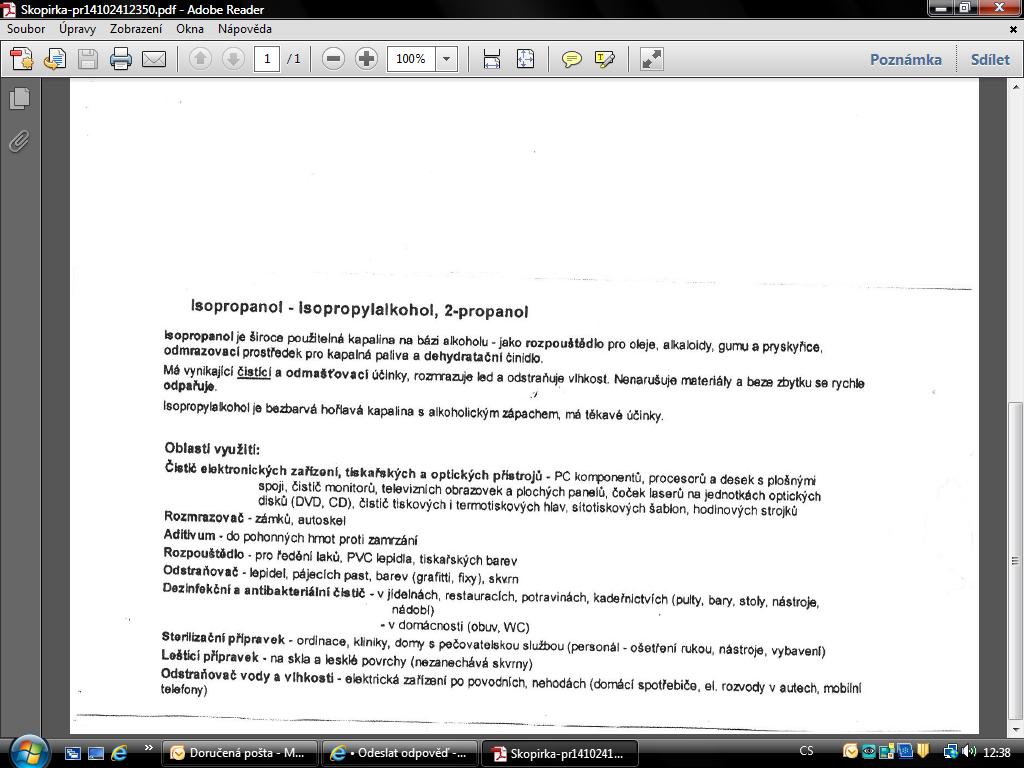Open the Poznámka pane
Screen dimensions: 1024x768
905,59
